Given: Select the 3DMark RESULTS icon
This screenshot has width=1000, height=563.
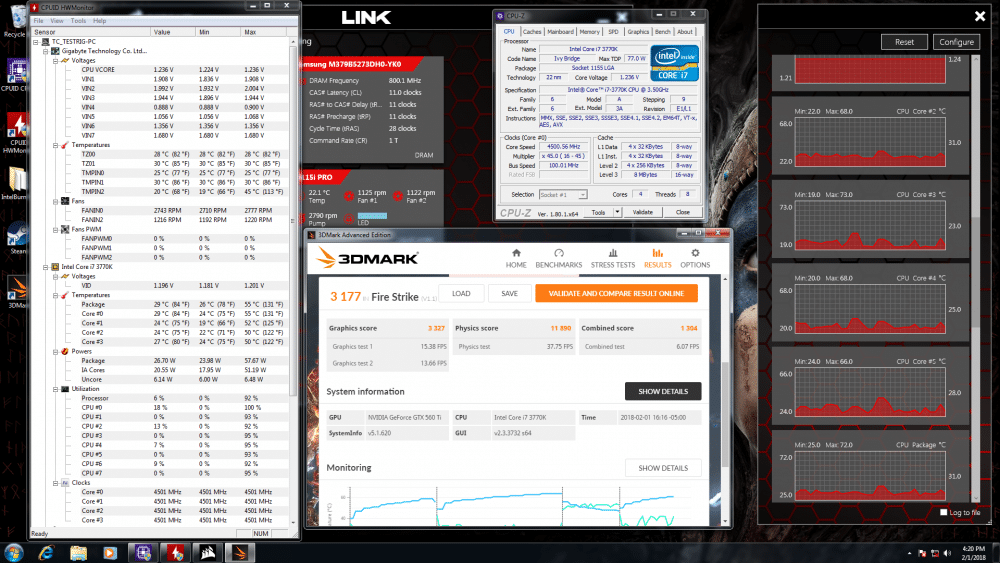Looking at the screenshot, I should 658,253.
